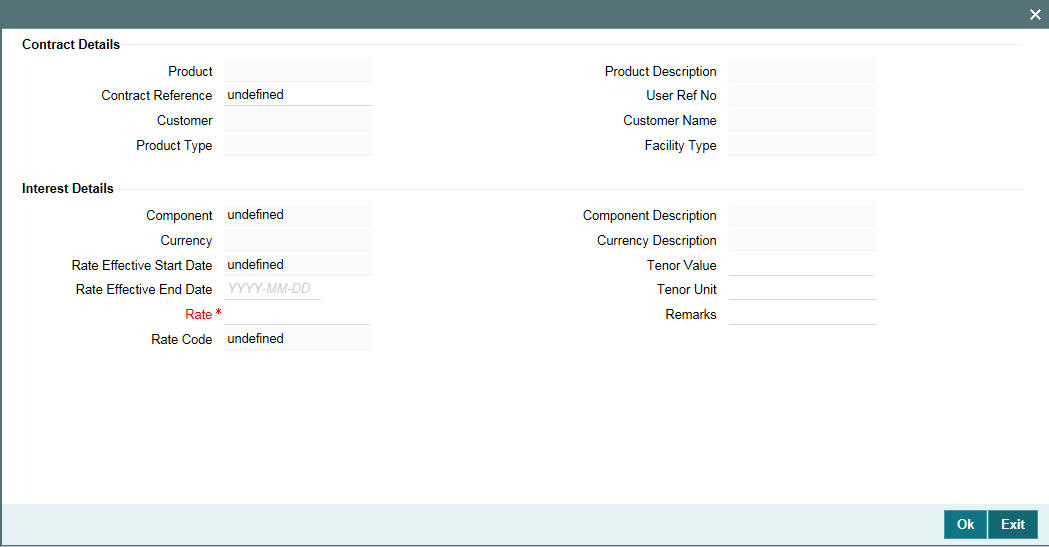Screen dimensions: 1049x547
Task: Focus the Currency field
Action: pos(298,240)
